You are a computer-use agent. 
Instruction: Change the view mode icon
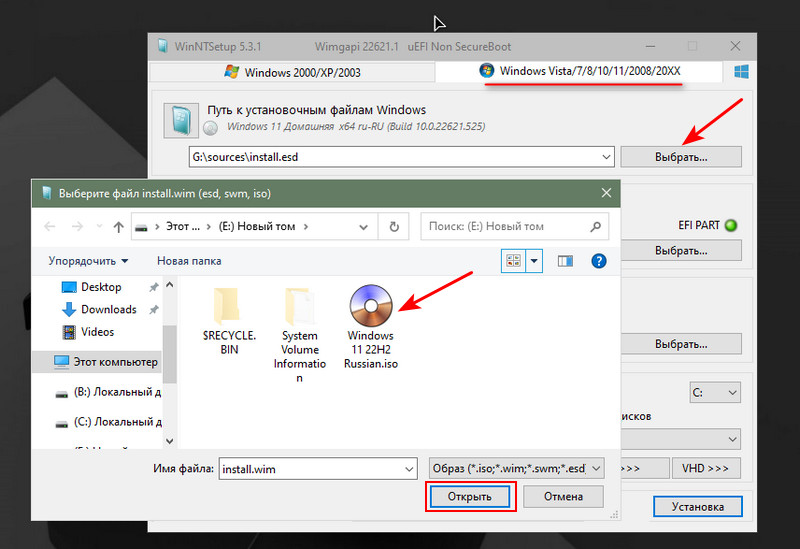pyautogui.click(x=513, y=261)
